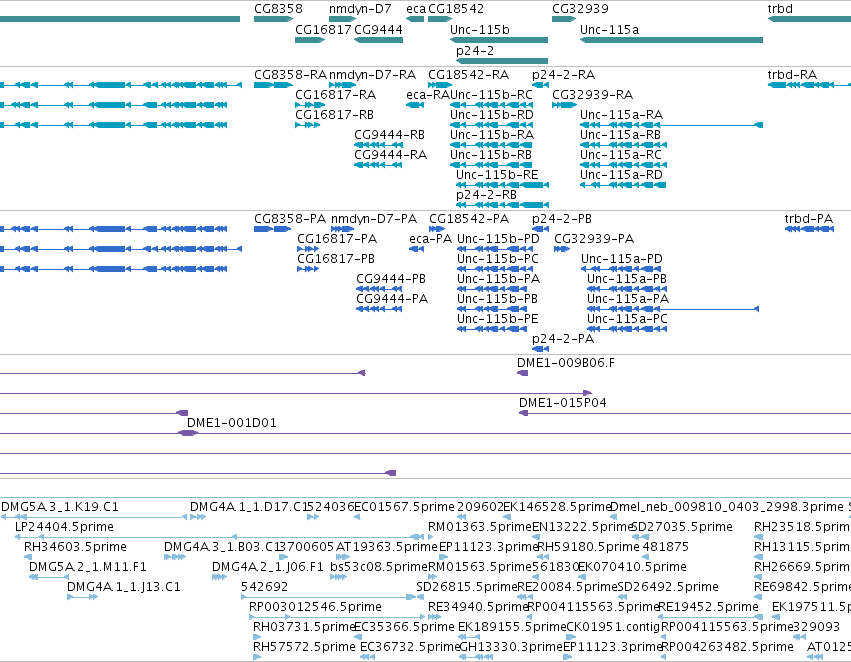
Task: Open the SD27035.5prime EST
Action: click(640, 537)
